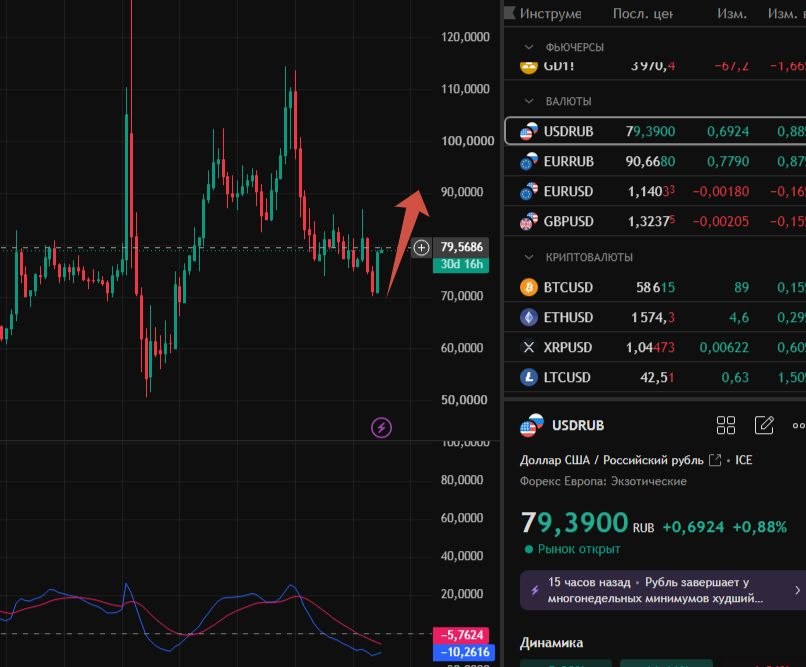
Task: Select the EURRUB watchlist row
Action: [655, 161]
